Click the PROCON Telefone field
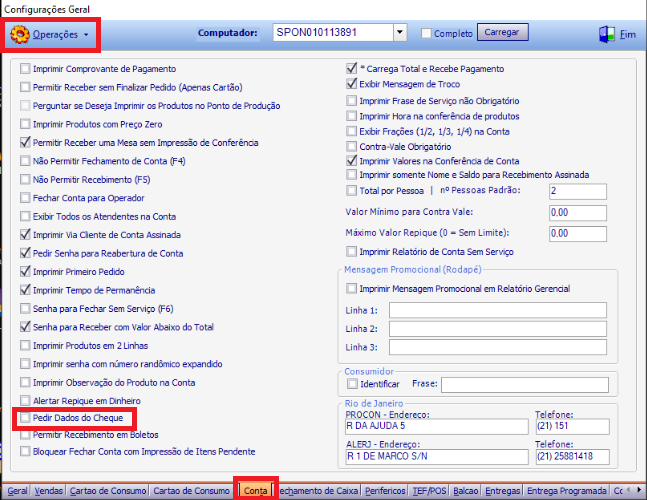 click(572, 427)
